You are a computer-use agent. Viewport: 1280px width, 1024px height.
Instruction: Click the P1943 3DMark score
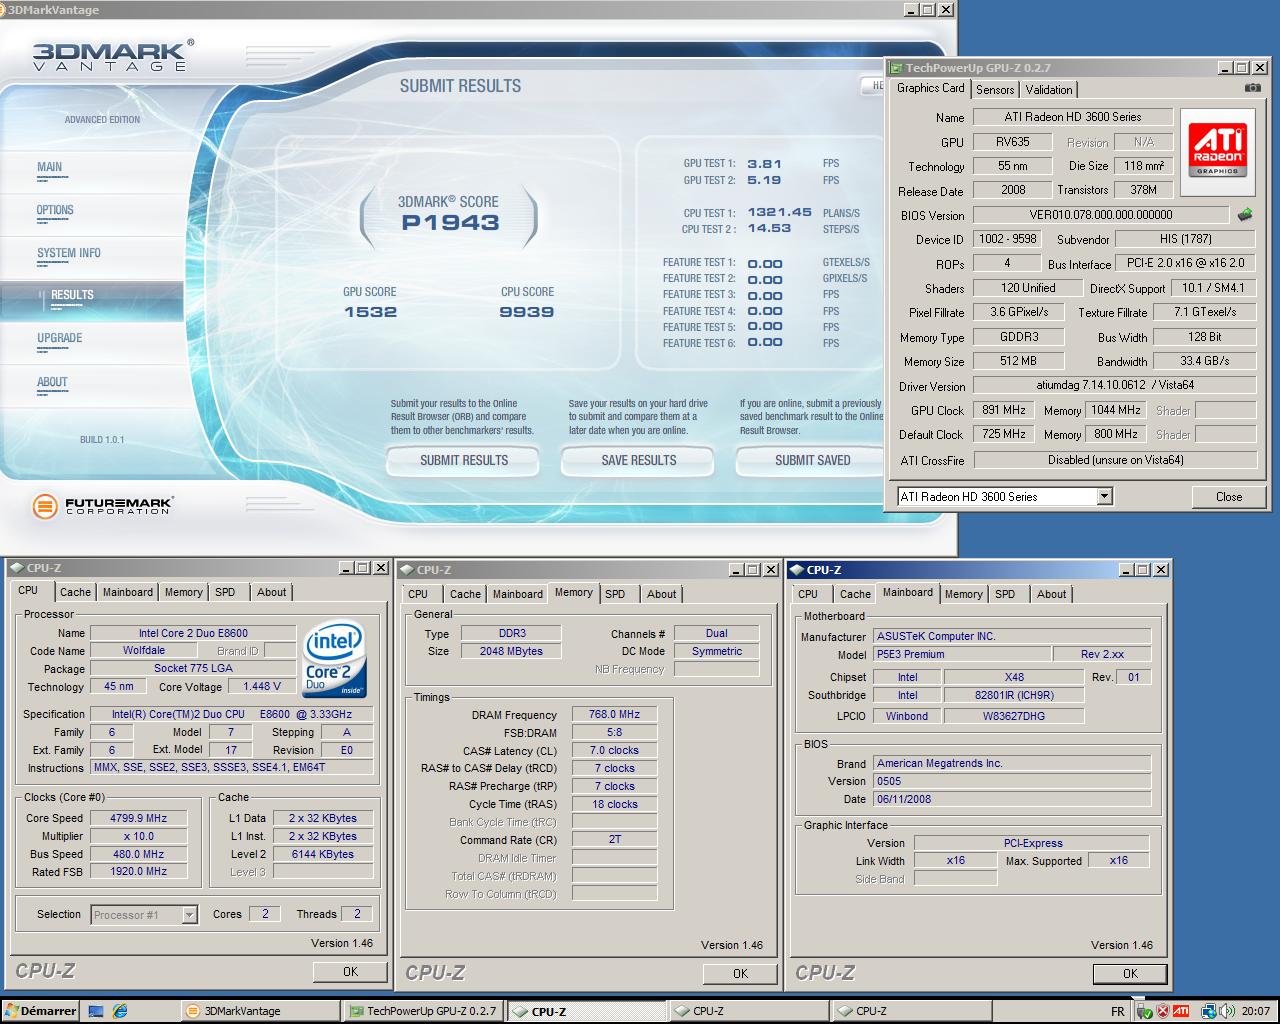pos(450,223)
